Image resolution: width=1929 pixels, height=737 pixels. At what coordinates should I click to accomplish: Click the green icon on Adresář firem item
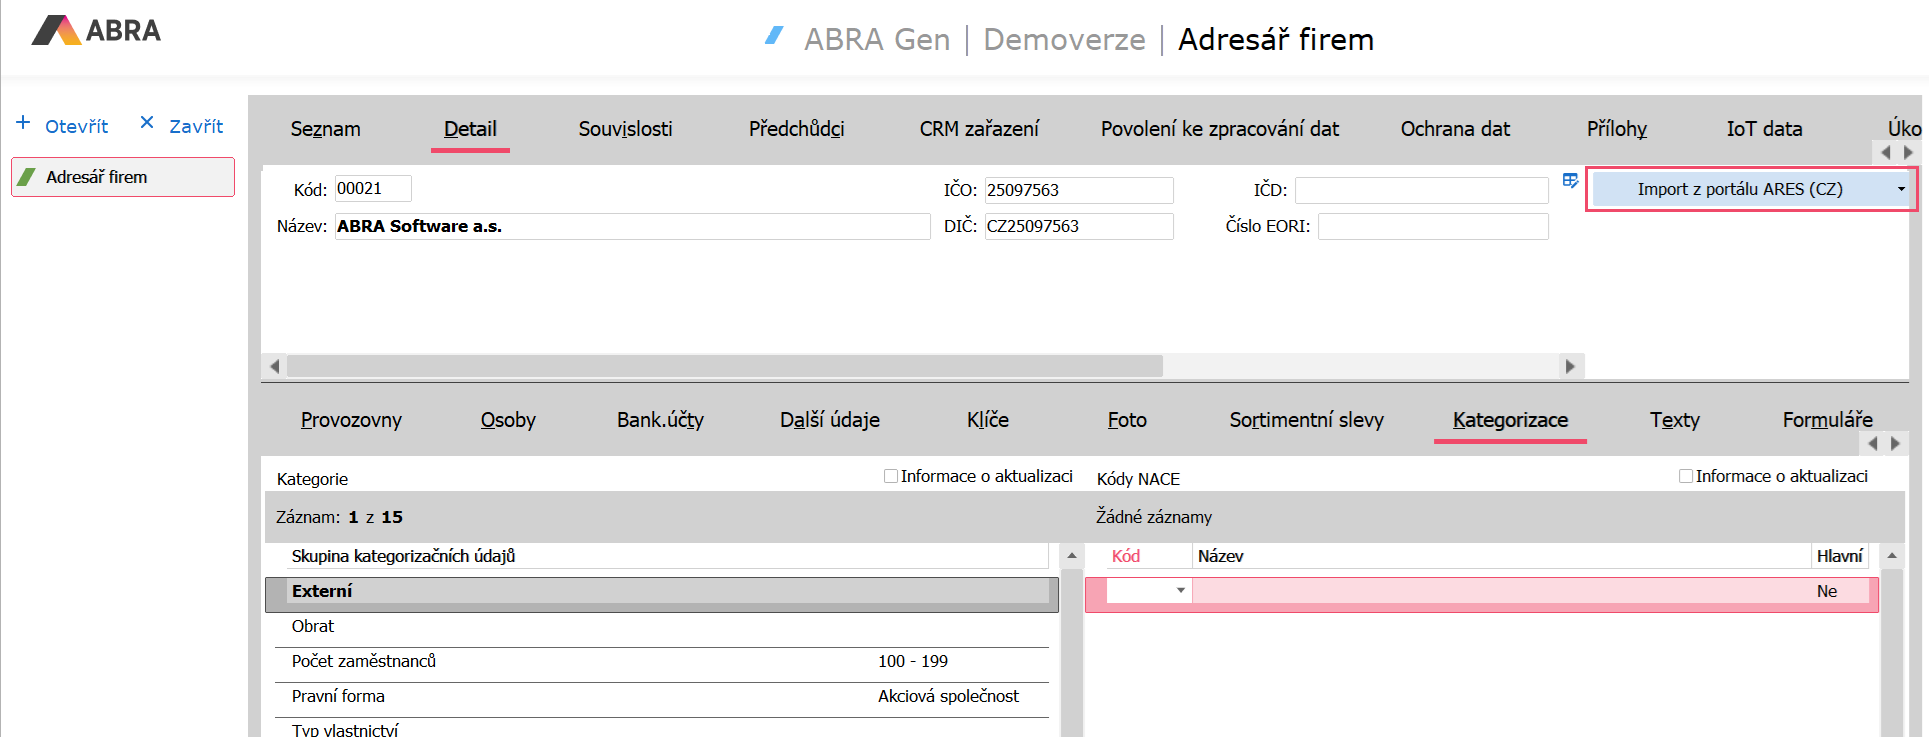coord(28,177)
